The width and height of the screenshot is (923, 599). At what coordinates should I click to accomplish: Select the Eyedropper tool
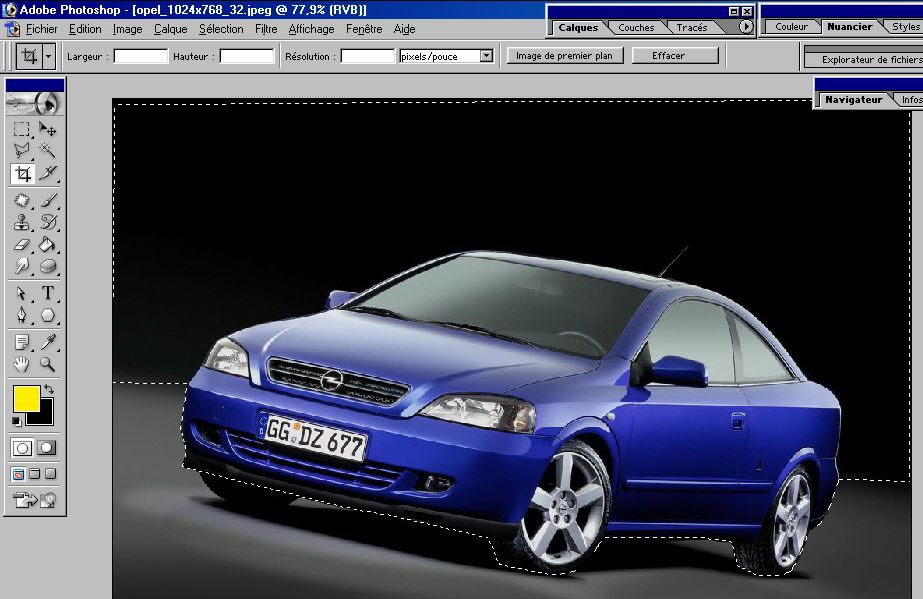[48, 342]
